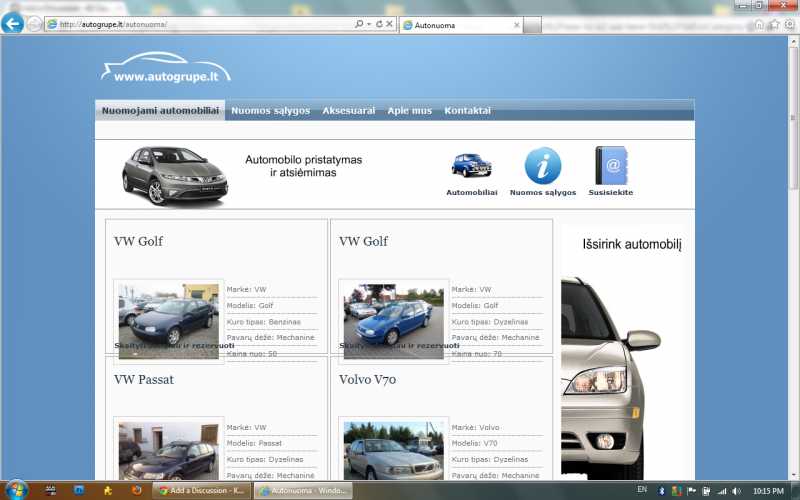The image size is (800, 500).
Task: Go back with the browser Back arrow
Action: click(12, 23)
